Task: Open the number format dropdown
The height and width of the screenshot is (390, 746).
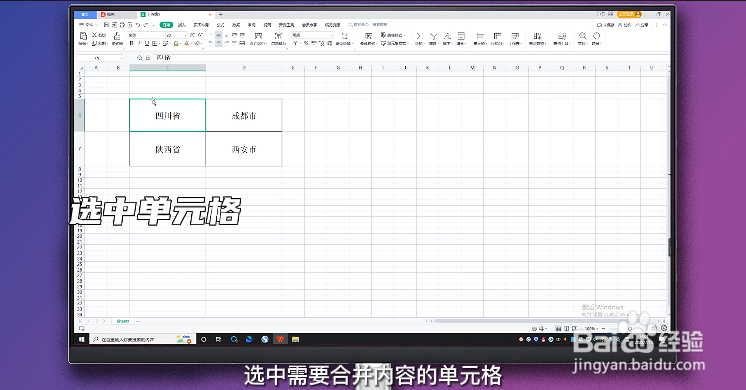Action: (x=312, y=35)
